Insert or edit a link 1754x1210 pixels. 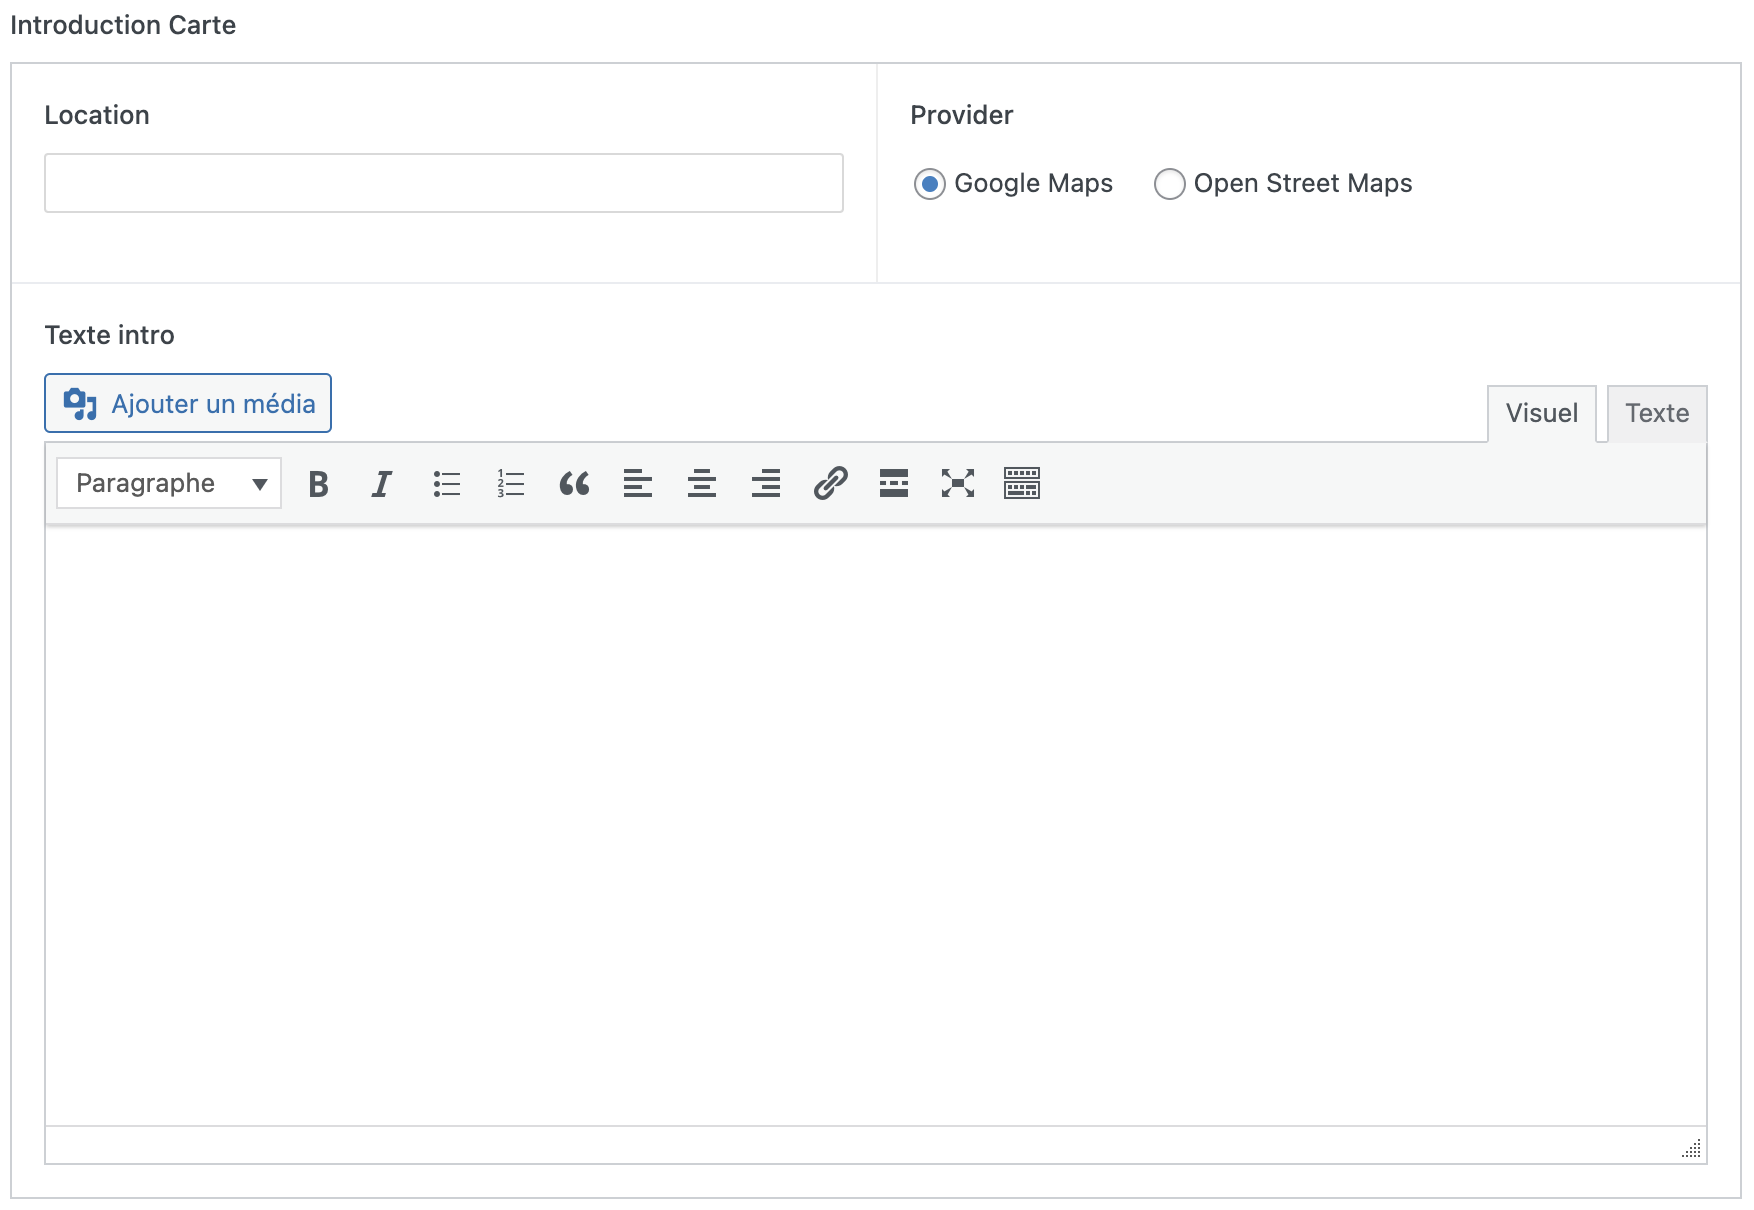[x=830, y=484]
